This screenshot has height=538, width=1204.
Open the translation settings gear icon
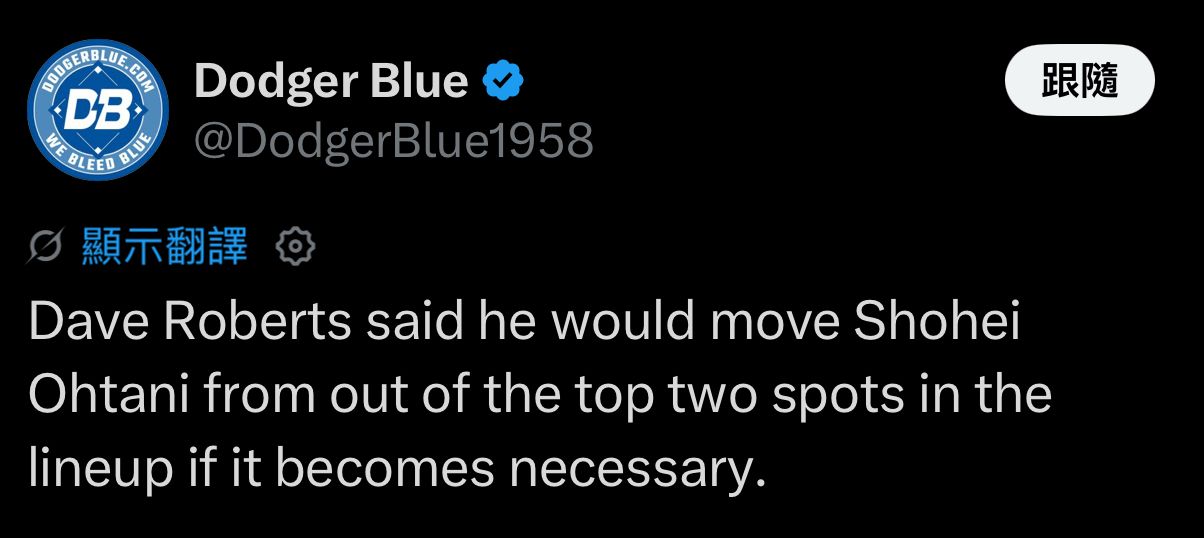(x=295, y=246)
